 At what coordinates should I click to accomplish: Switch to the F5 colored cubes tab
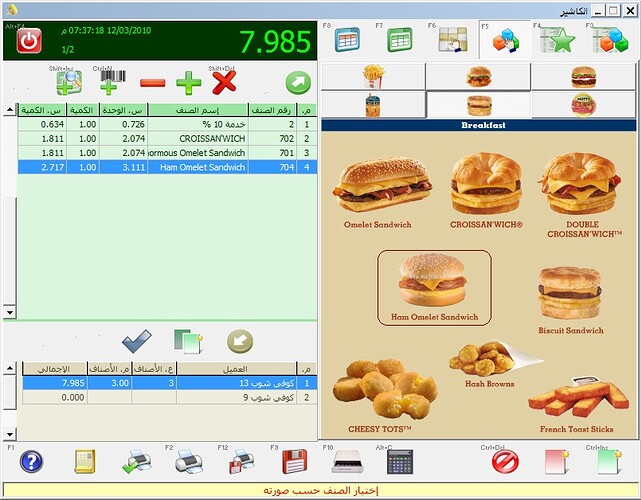pos(505,40)
